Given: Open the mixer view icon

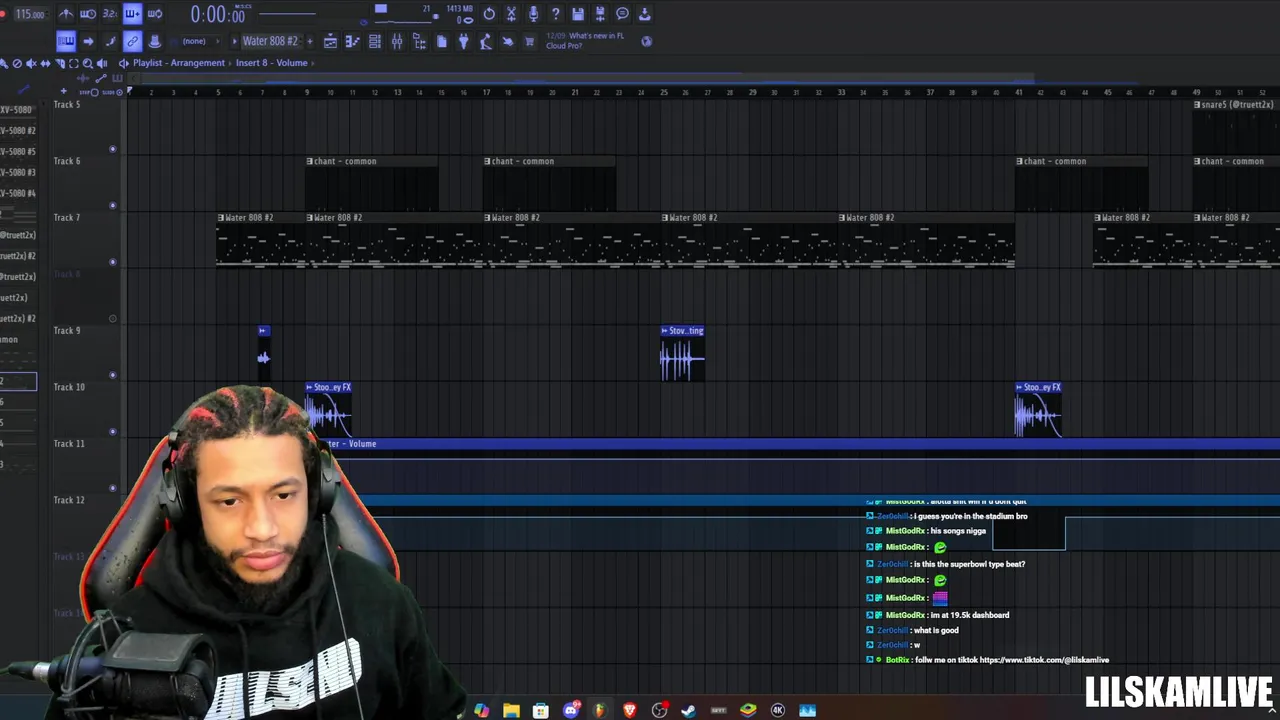Looking at the screenshot, I should [x=397, y=41].
